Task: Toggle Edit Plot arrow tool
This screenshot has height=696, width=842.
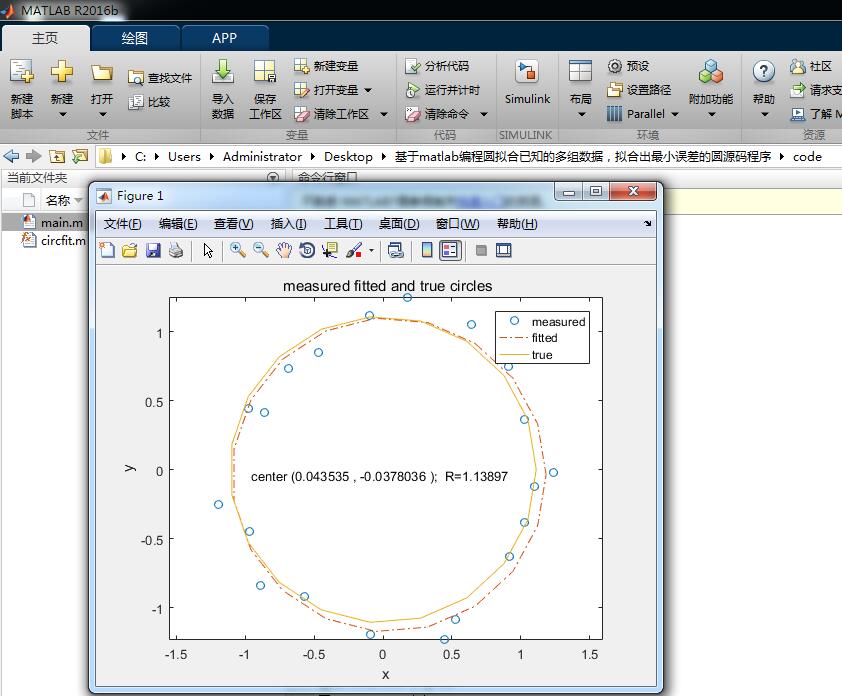Action: 208,250
